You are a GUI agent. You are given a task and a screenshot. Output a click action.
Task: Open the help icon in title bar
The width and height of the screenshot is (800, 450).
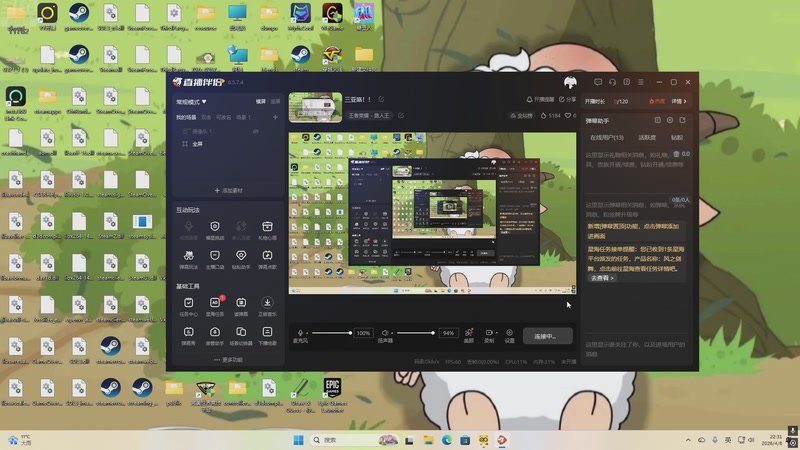click(627, 82)
